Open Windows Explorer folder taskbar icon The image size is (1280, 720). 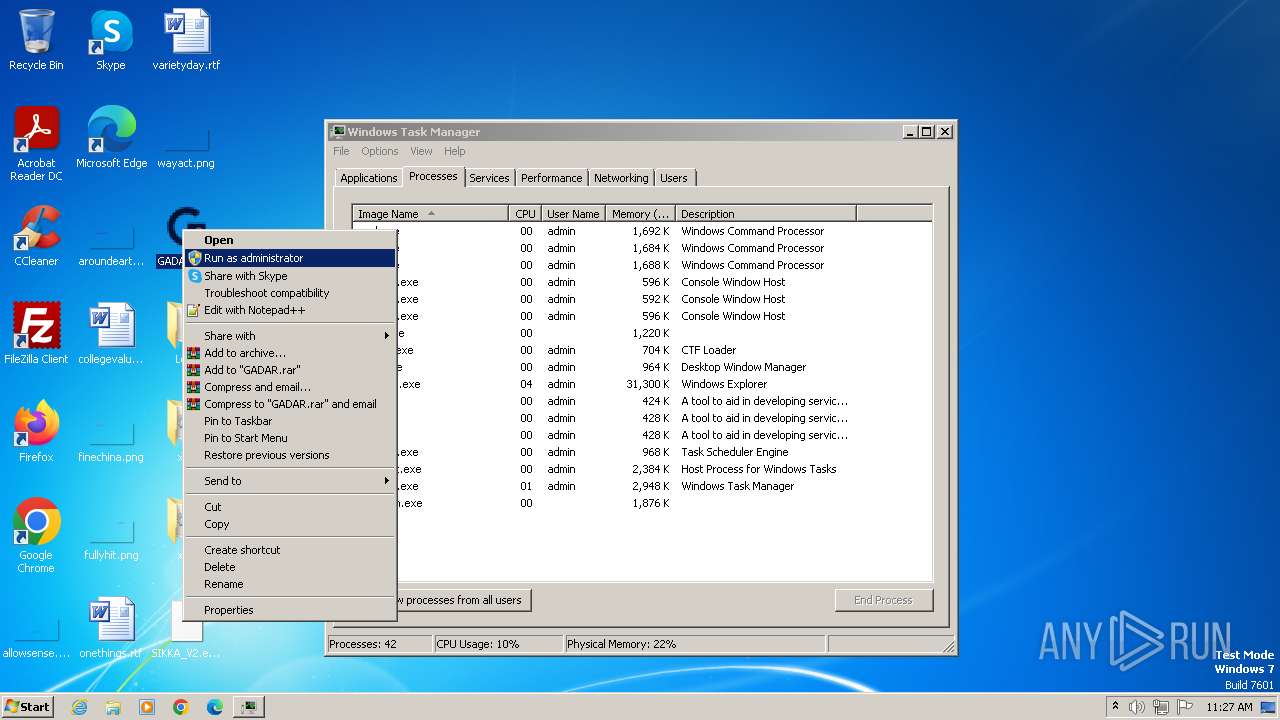click(113, 707)
